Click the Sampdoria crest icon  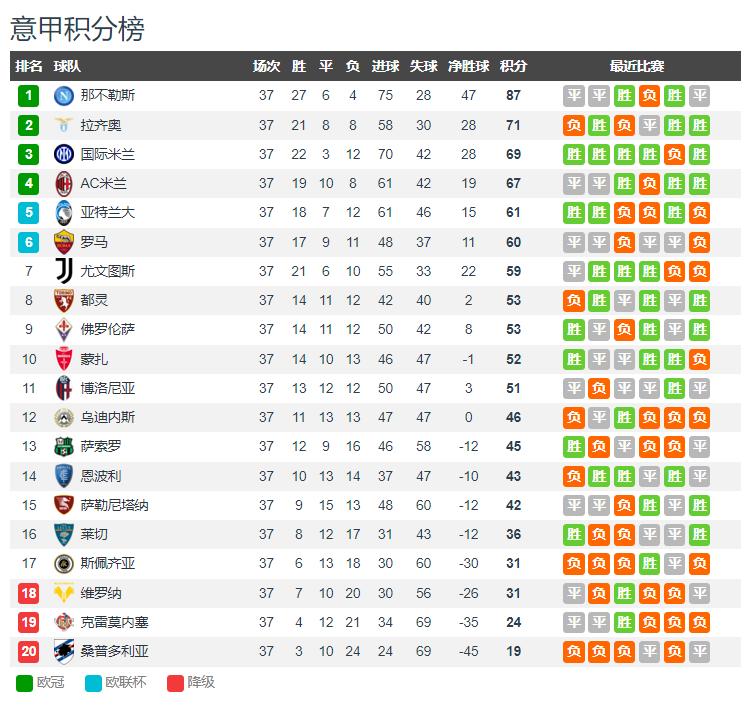63,651
